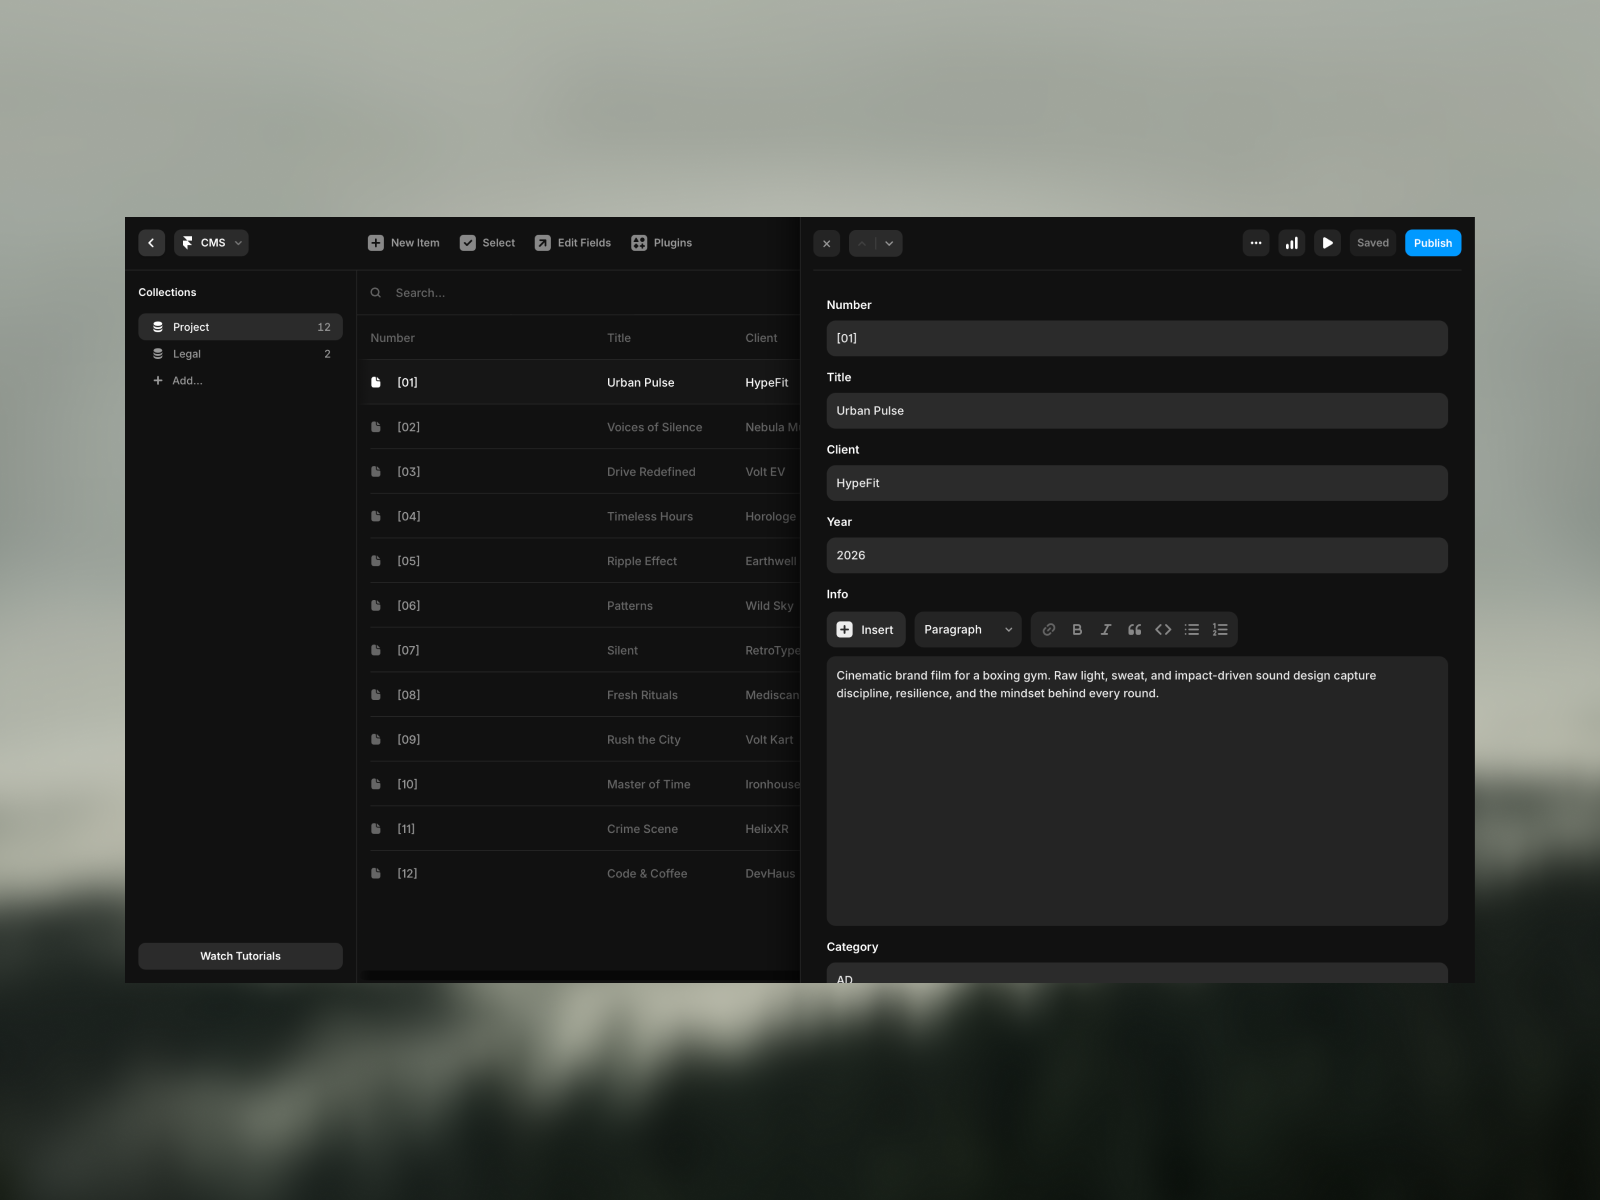The image size is (1600, 1200).
Task: Toggle italic text formatting
Action: 1105,630
